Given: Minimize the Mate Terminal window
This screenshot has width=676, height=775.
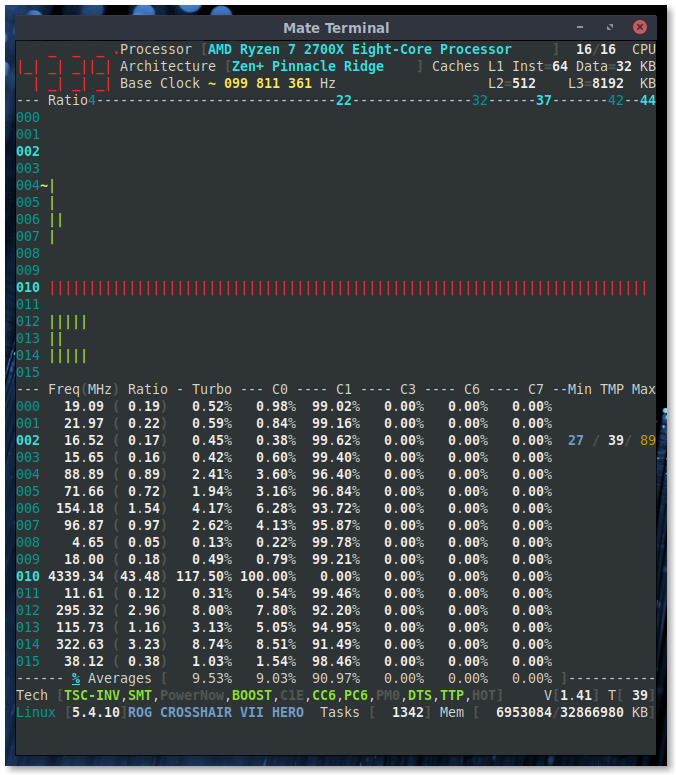Looking at the screenshot, I should (580, 27).
